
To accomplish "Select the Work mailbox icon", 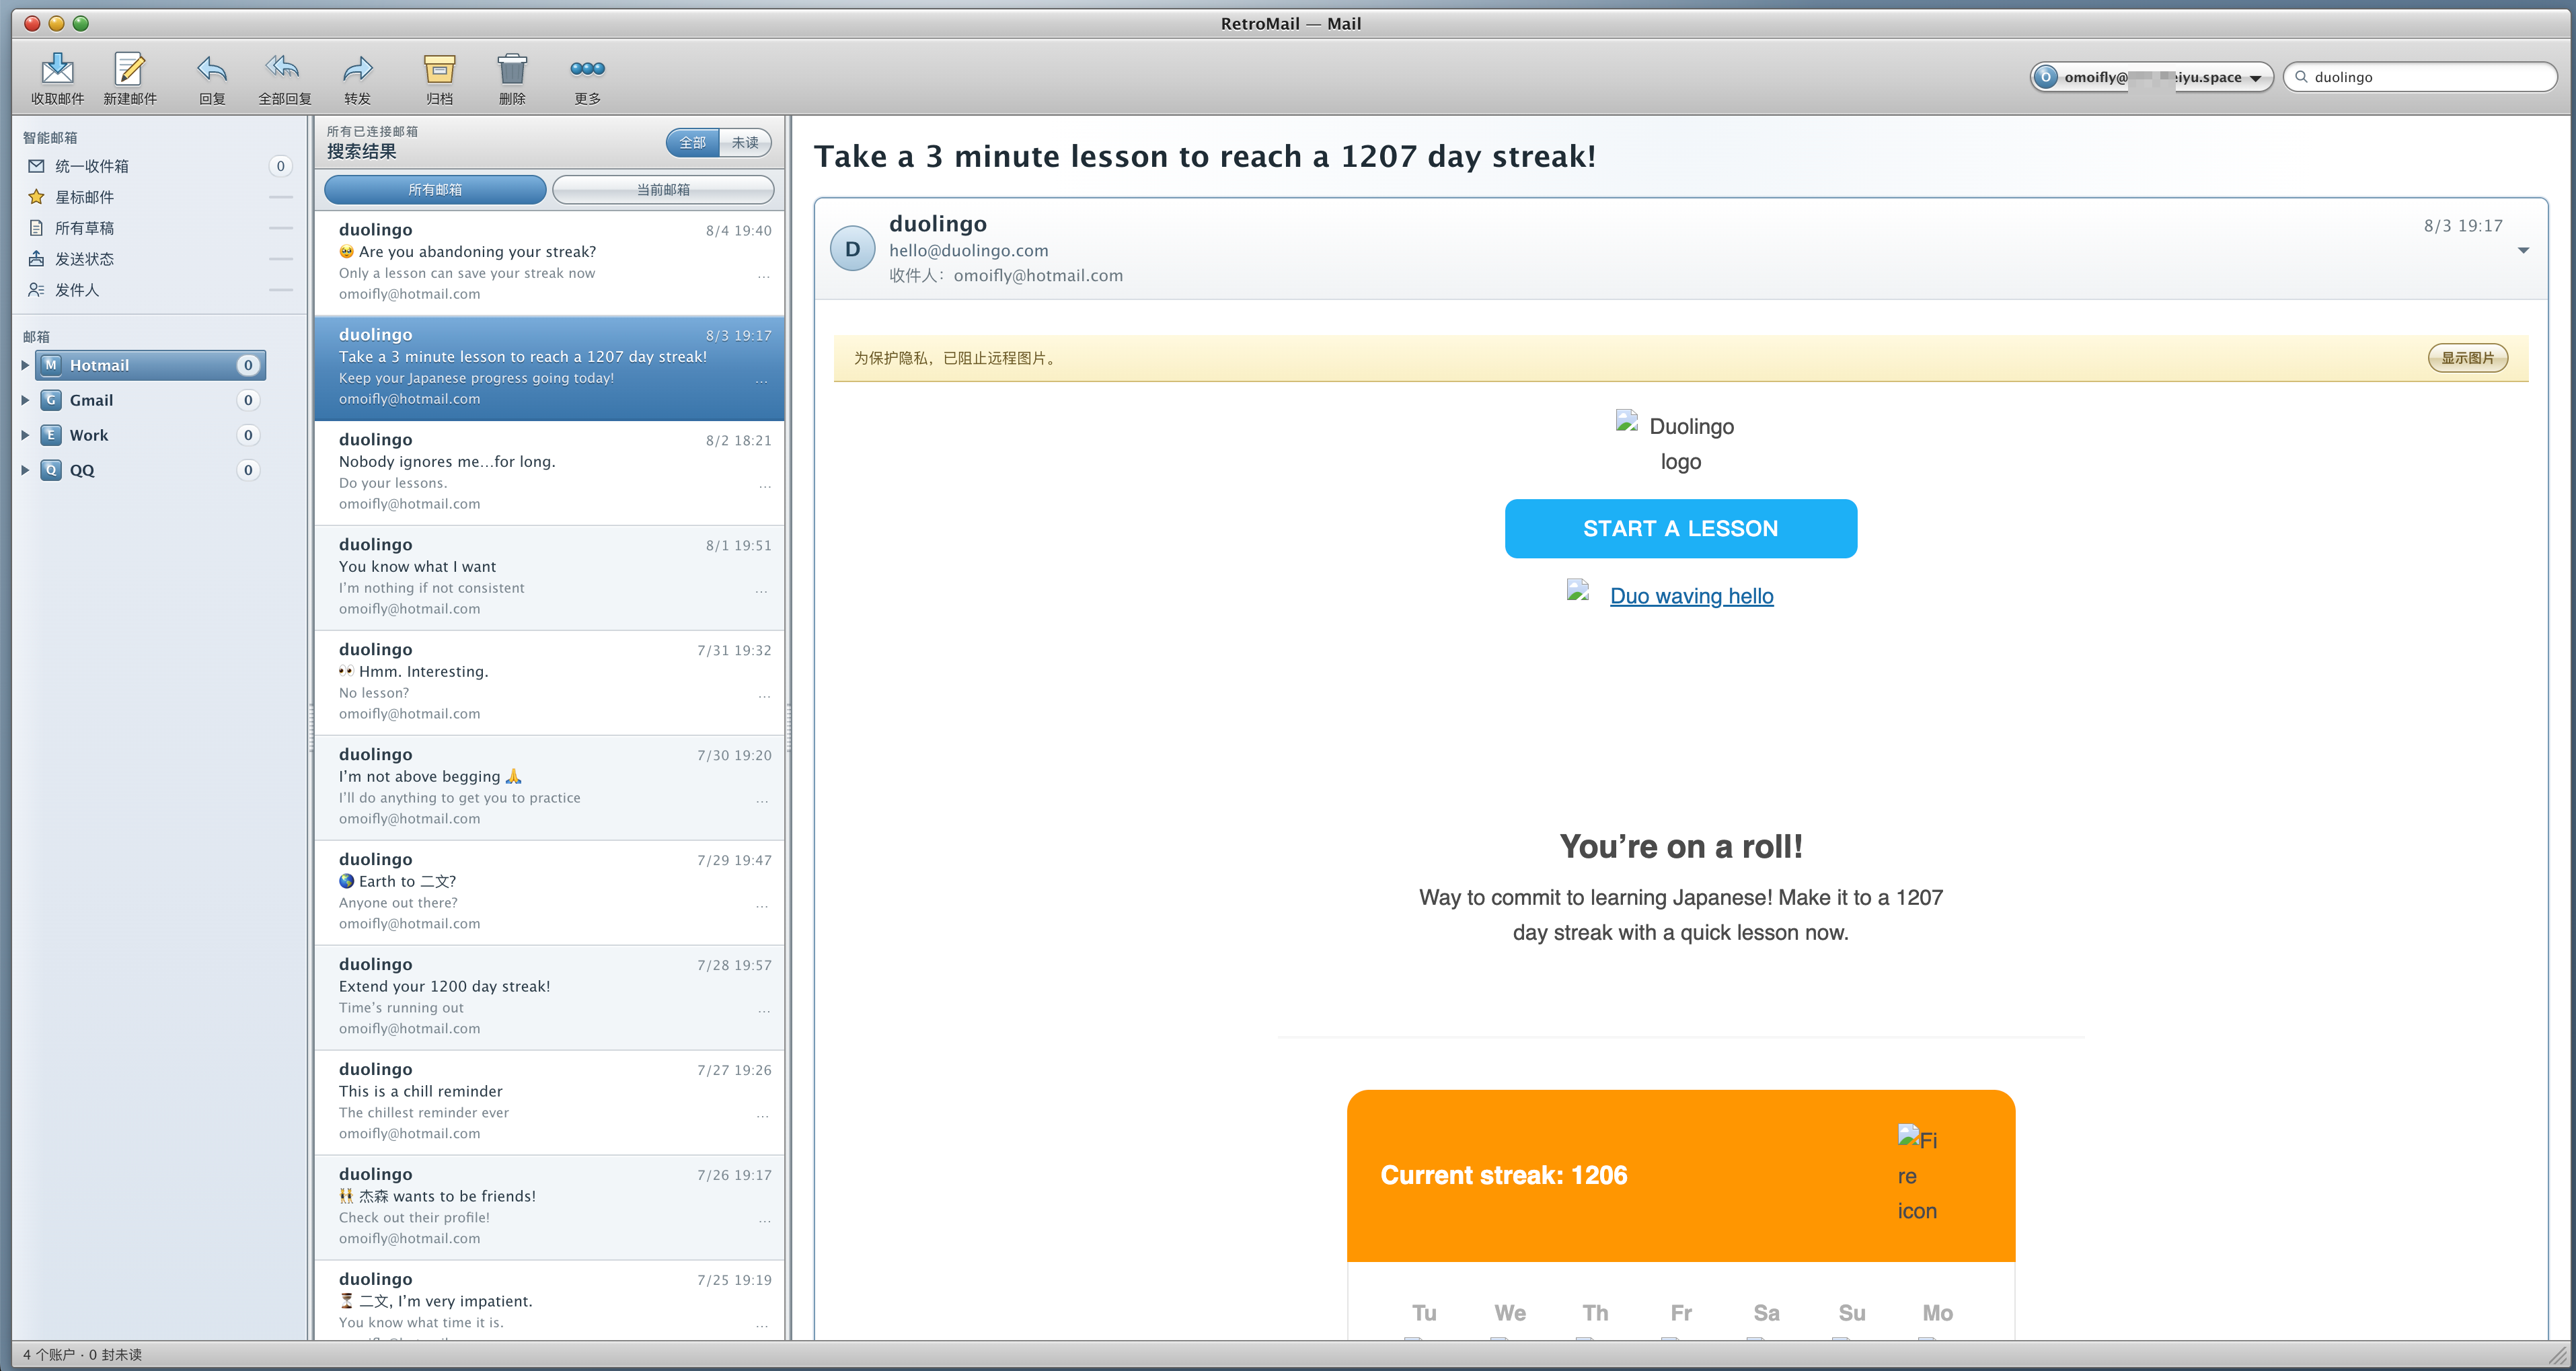I will tap(51, 435).
